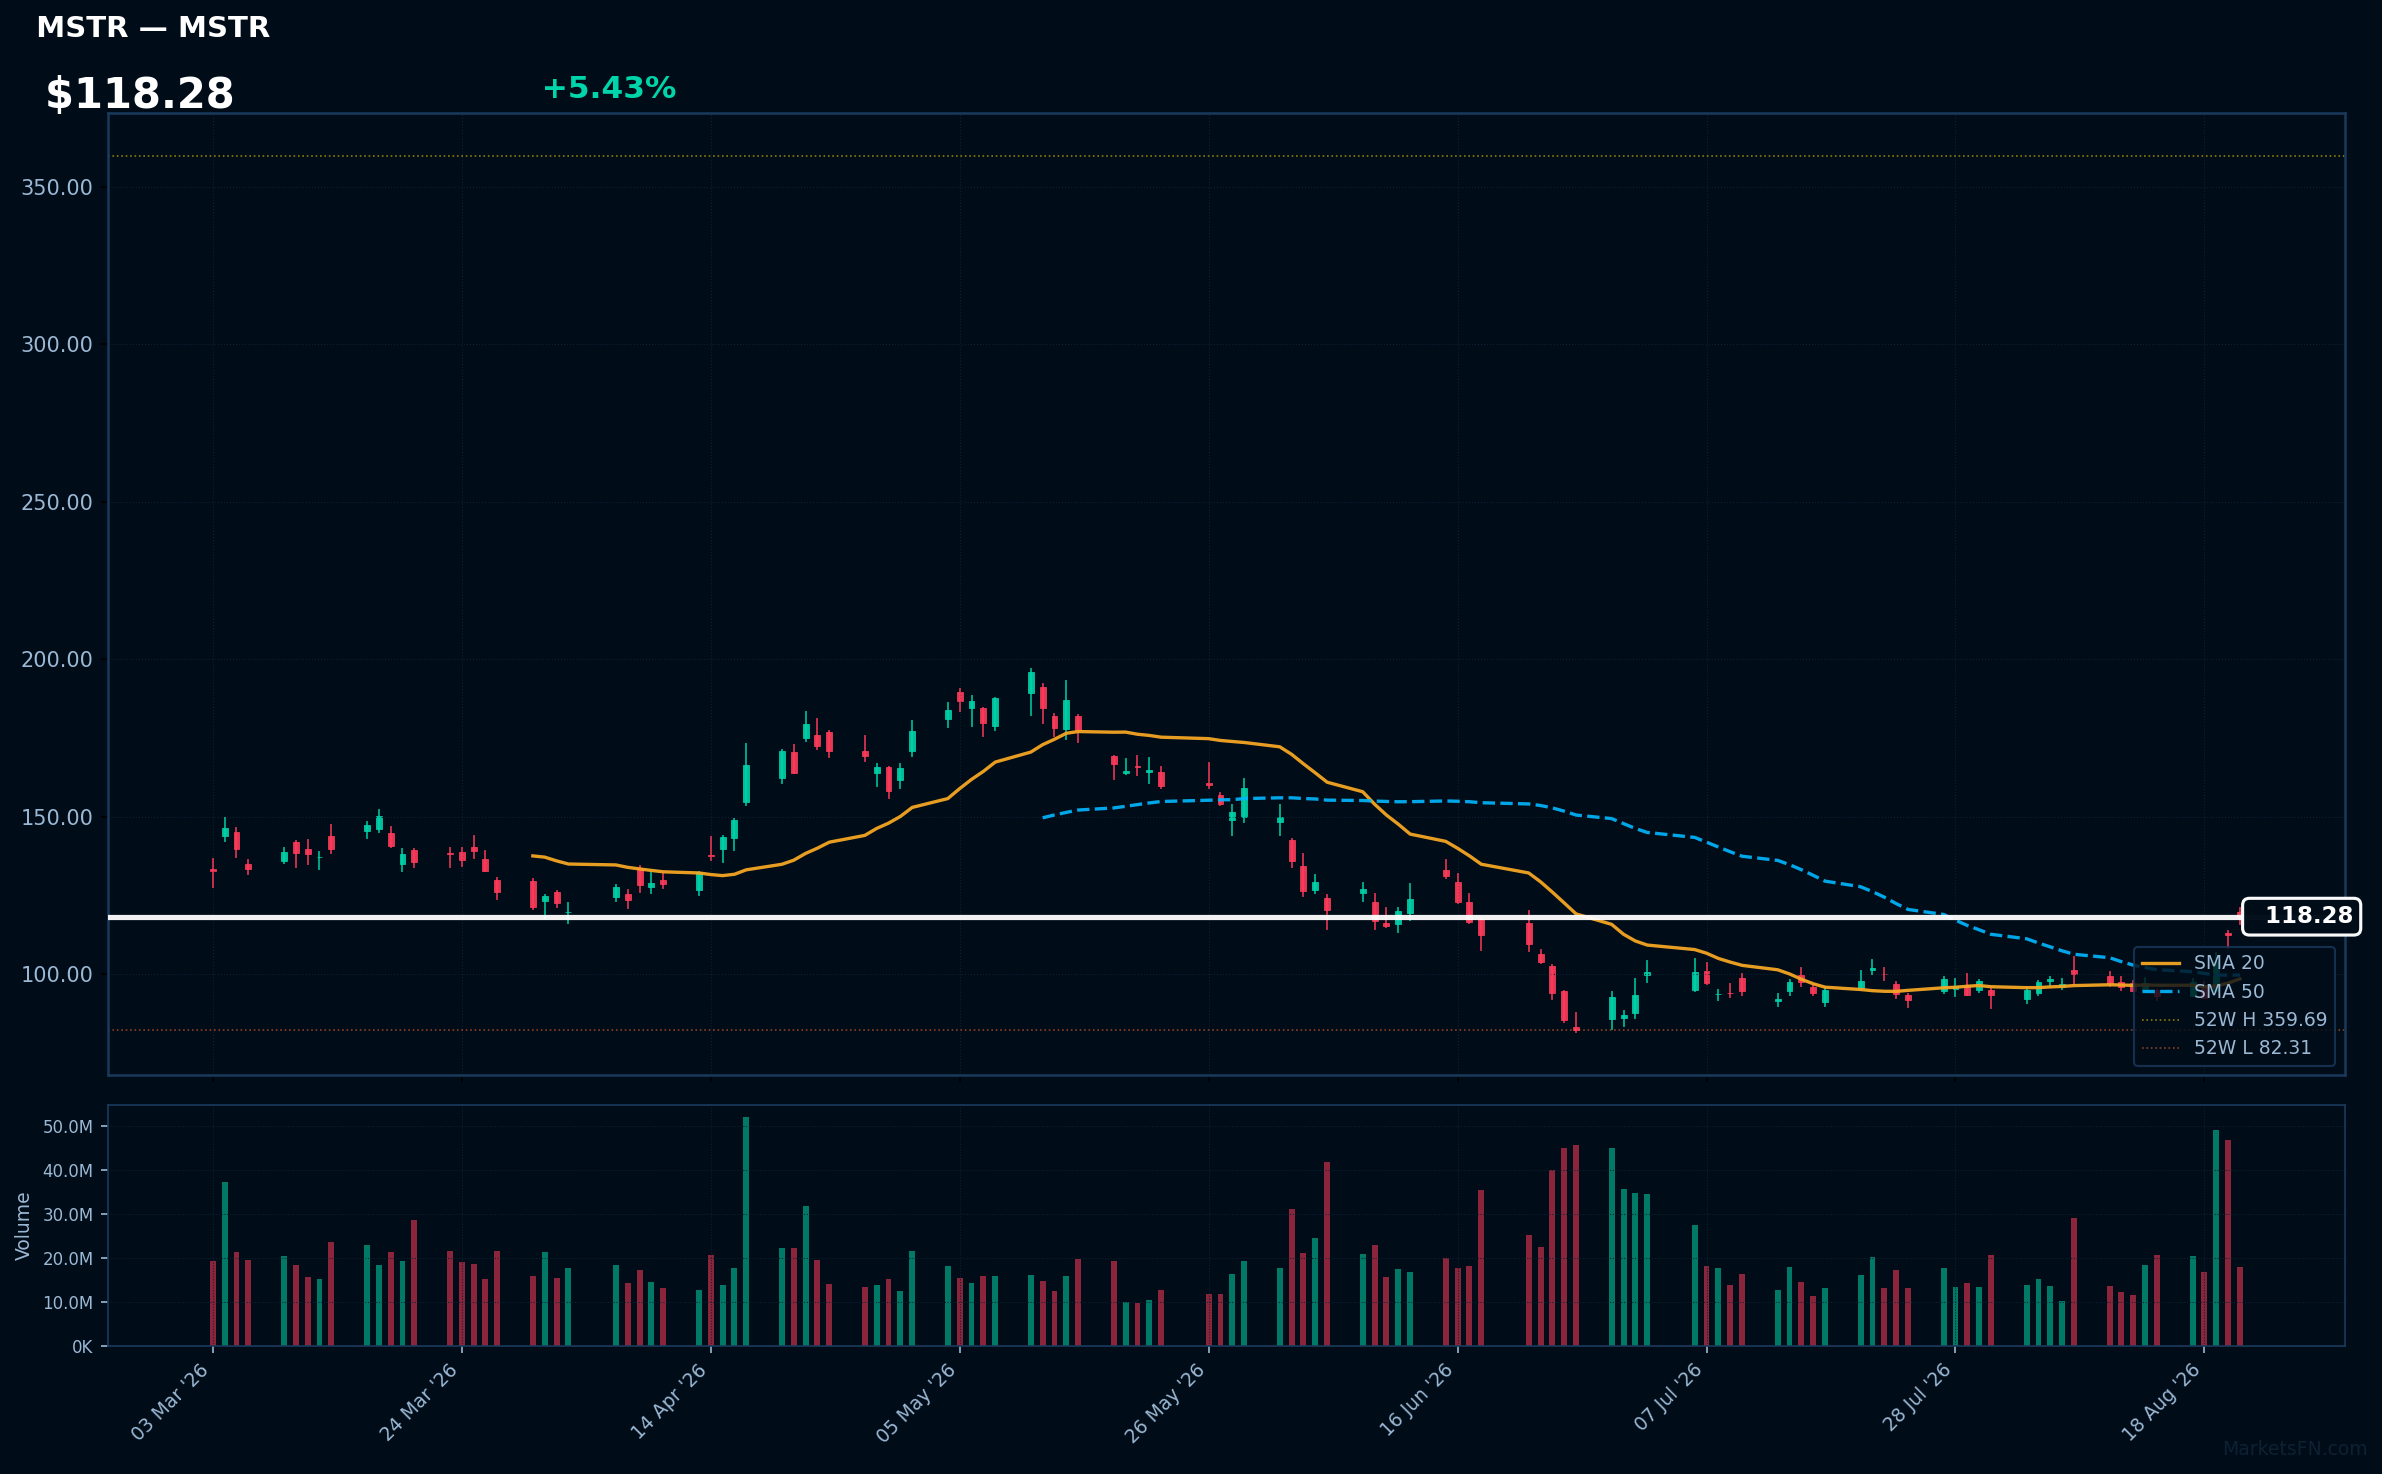Click the 05 May '26 date label
This screenshot has height=1474, width=2382.
click(x=917, y=1401)
